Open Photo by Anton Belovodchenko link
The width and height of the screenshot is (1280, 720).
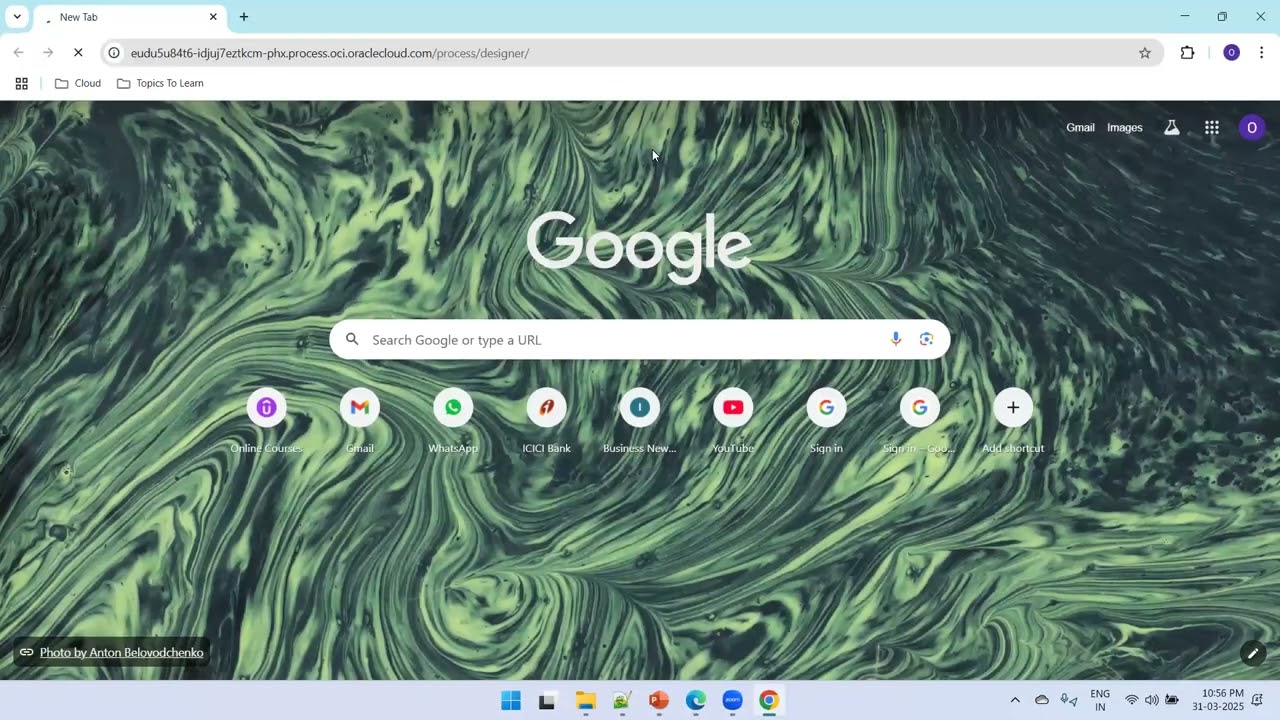(121, 653)
